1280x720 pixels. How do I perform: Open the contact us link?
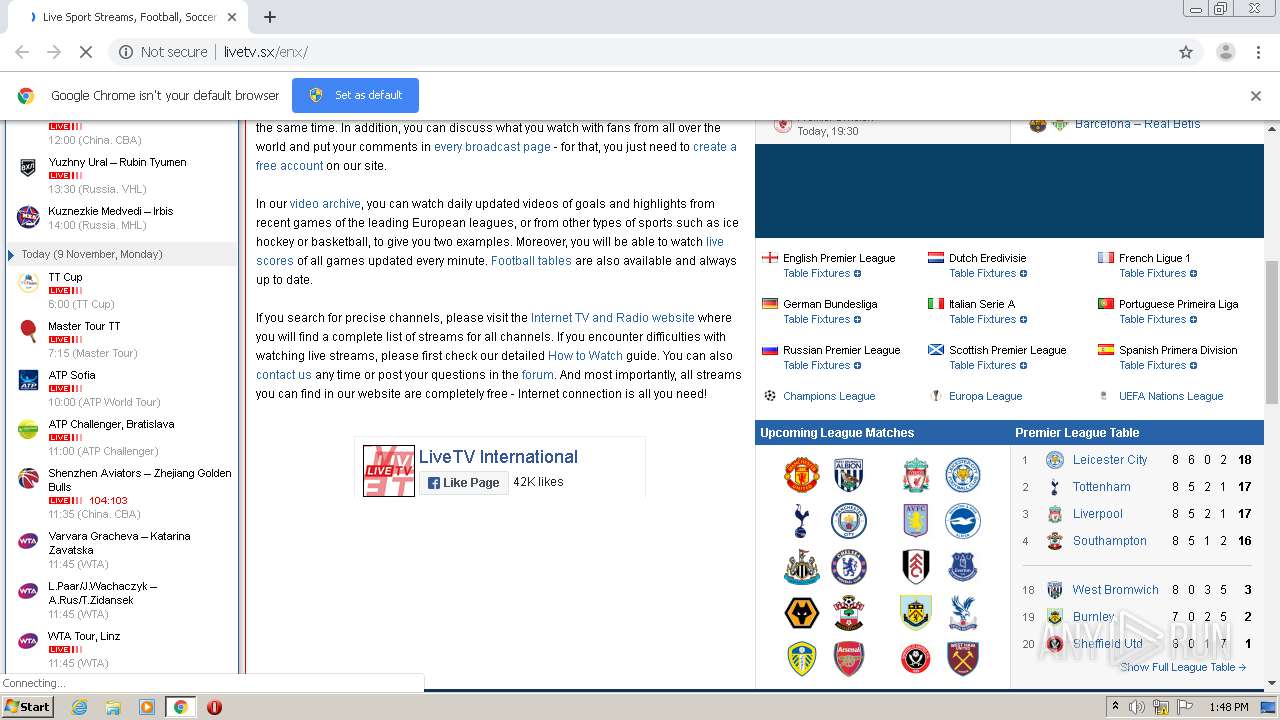pyautogui.click(x=284, y=375)
